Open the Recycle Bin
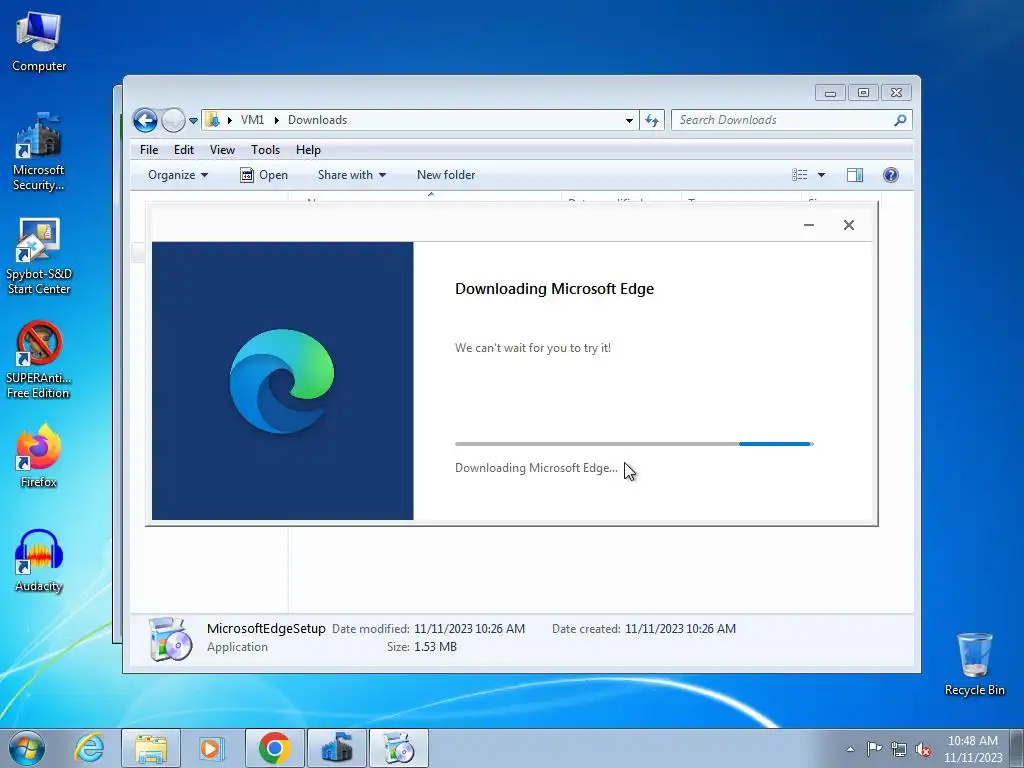 [x=974, y=664]
